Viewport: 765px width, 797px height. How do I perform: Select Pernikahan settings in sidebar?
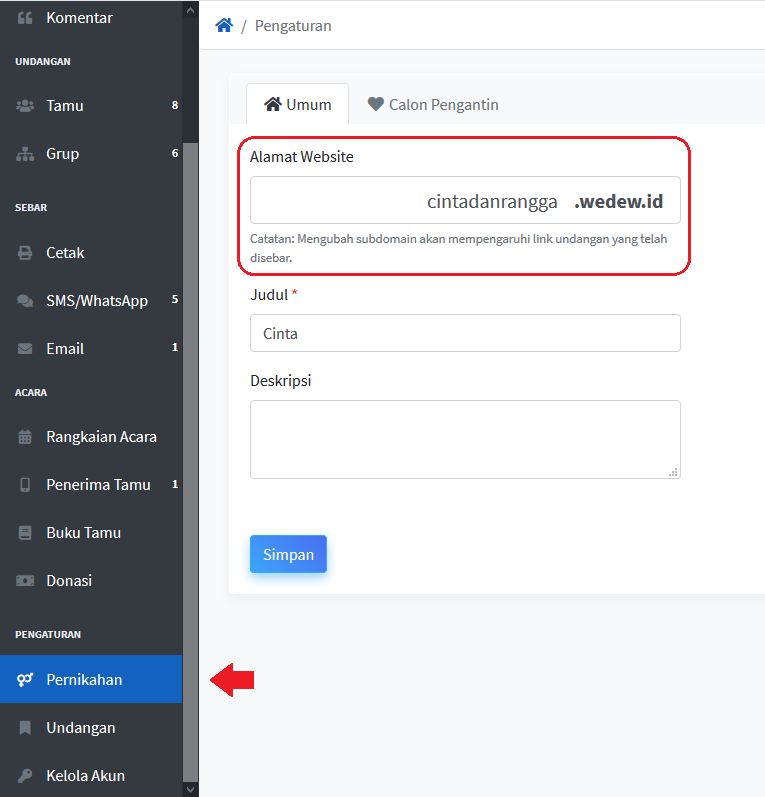(91, 680)
